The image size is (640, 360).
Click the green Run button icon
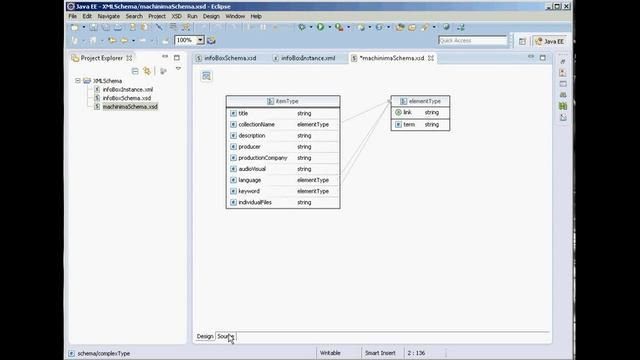(321, 27)
